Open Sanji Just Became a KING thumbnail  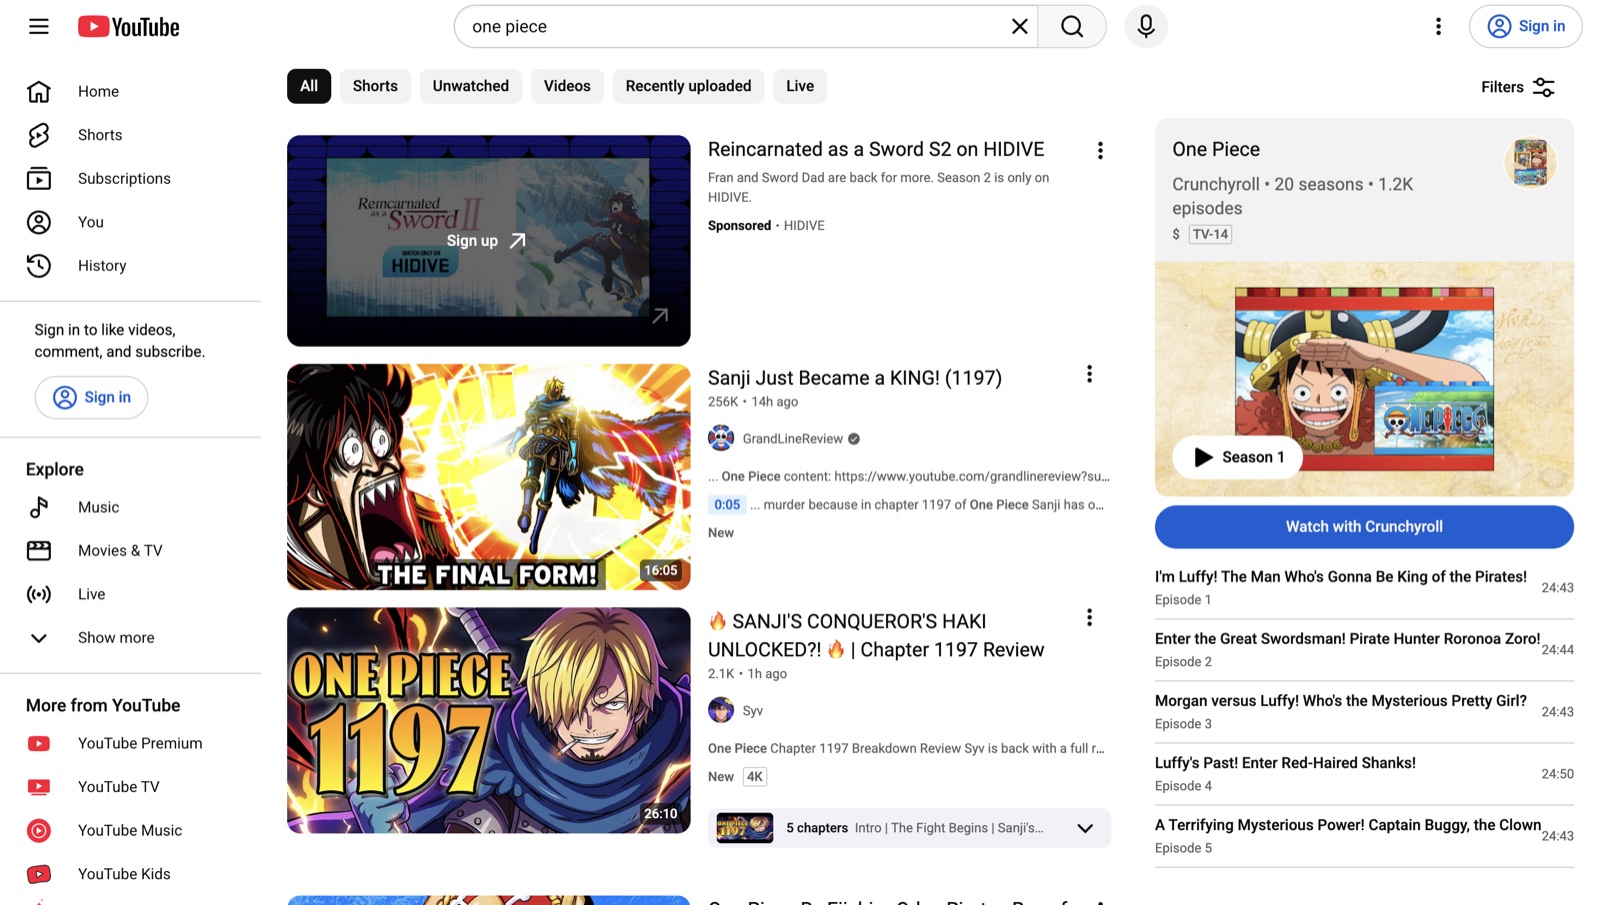pos(488,477)
